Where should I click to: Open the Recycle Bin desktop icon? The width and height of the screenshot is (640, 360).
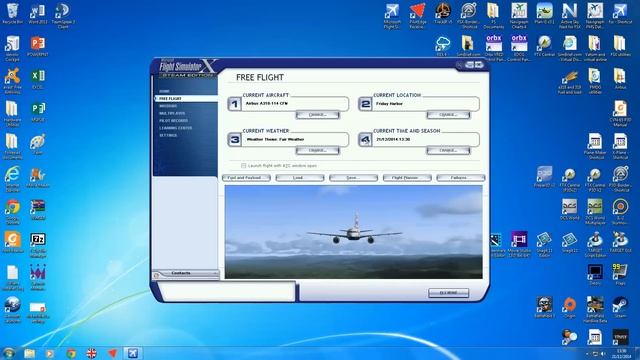coord(12,11)
